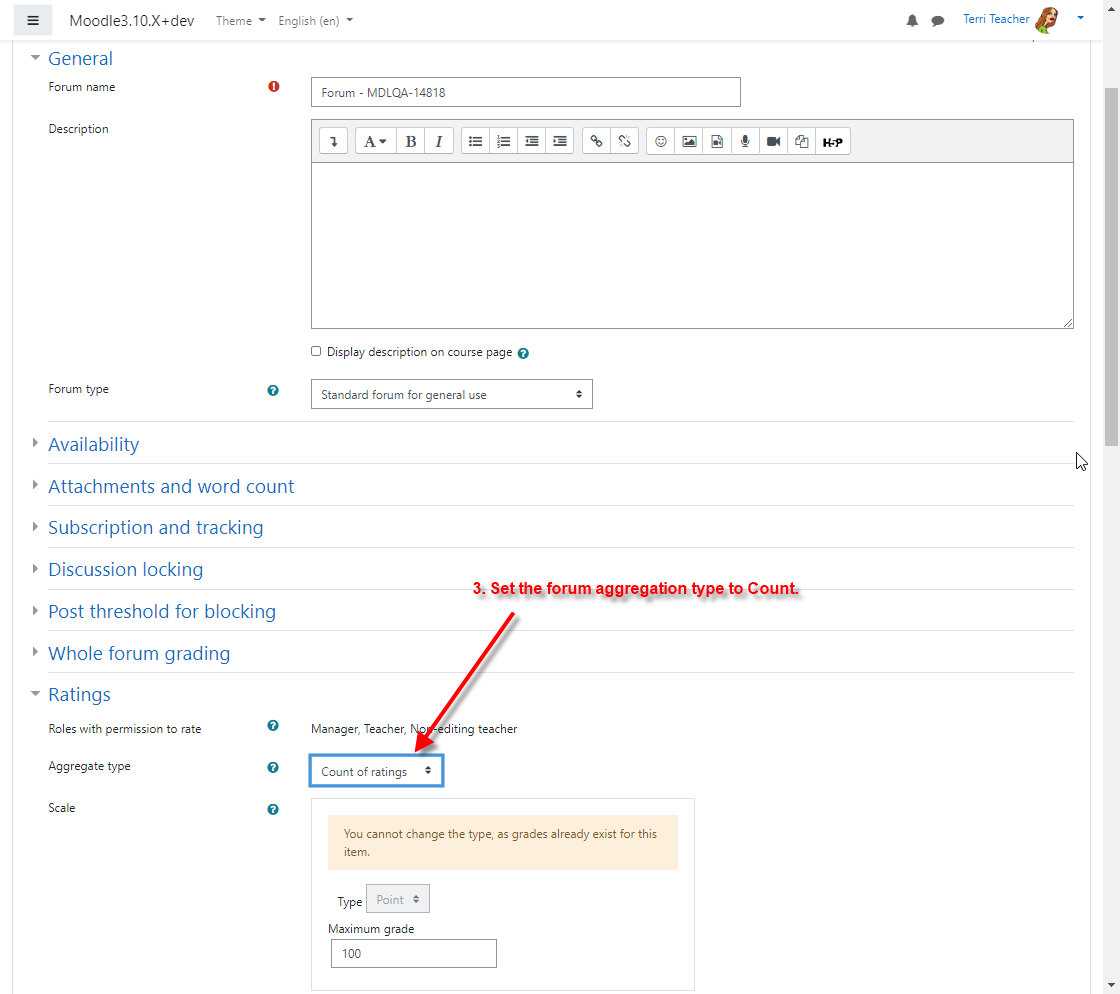1120x994 pixels.
Task: Click Terri Teacher's avatar picture
Action: 1047,20
